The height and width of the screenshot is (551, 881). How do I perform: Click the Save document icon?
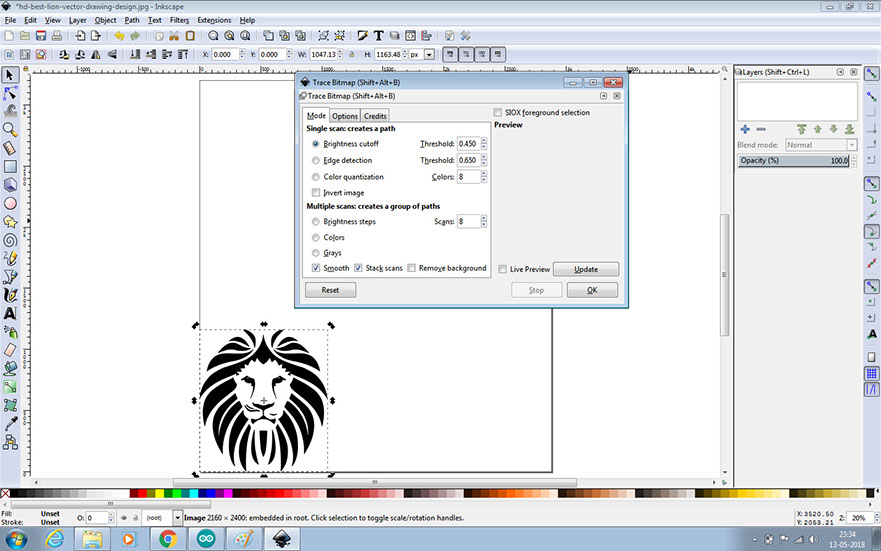click(x=40, y=36)
